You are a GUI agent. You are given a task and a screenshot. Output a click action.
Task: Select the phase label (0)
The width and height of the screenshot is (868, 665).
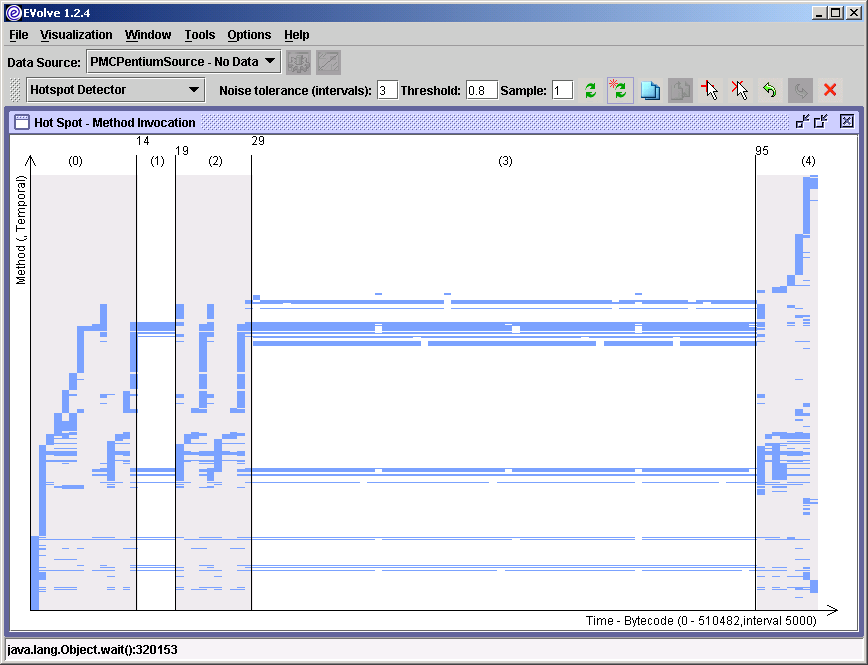[75, 161]
